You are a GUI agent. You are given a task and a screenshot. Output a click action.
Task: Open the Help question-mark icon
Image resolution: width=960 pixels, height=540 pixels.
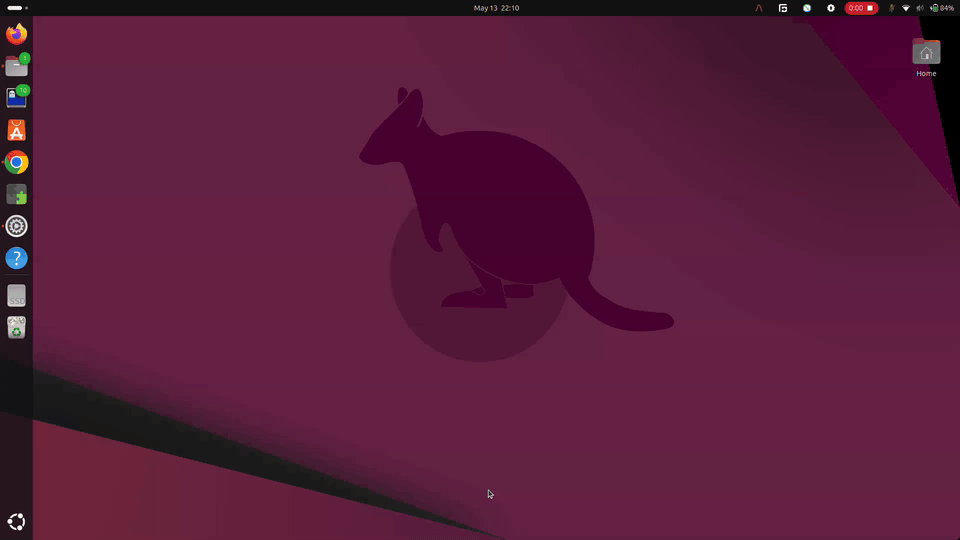[x=17, y=258]
